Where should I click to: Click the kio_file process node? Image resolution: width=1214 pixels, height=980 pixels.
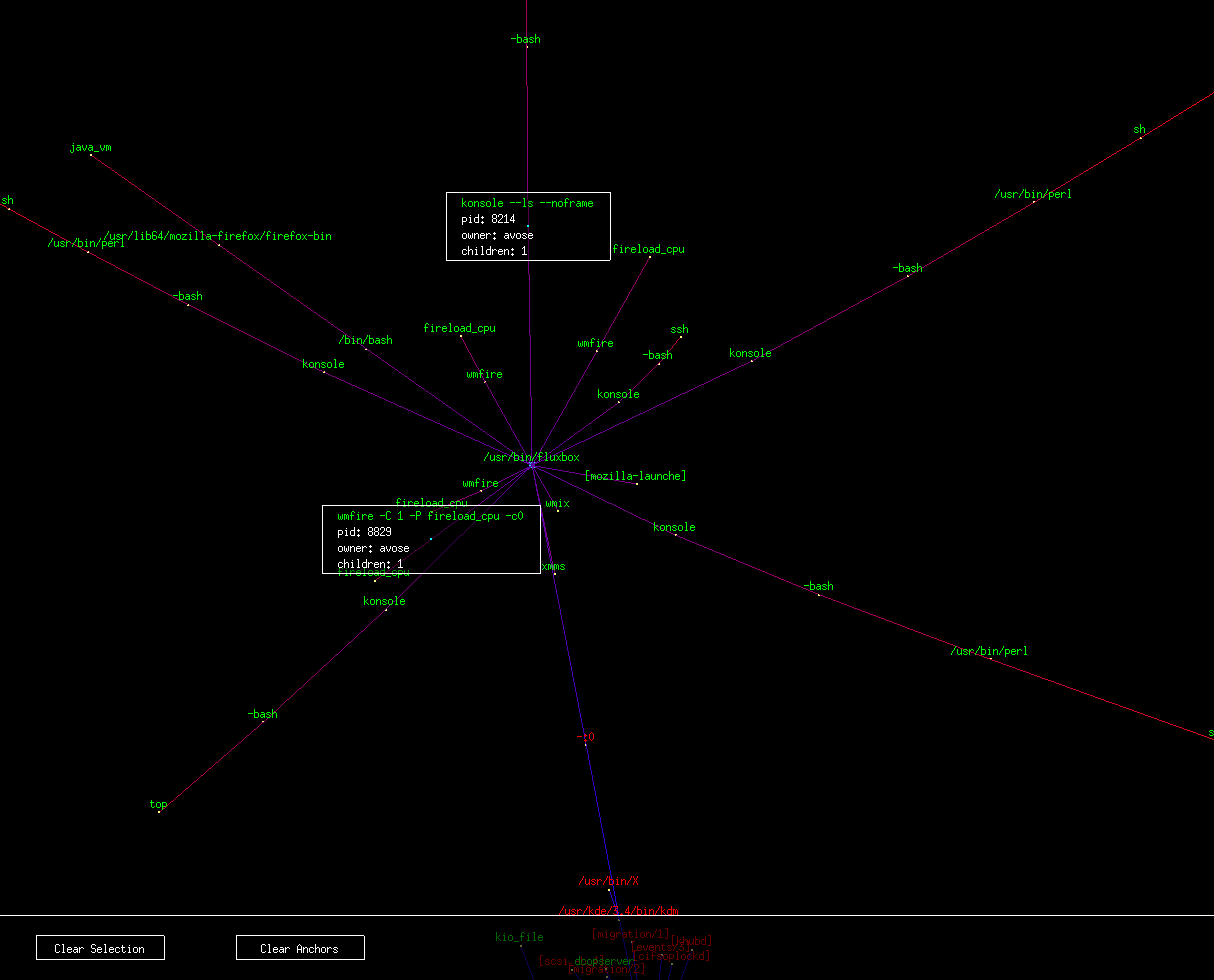point(520,944)
